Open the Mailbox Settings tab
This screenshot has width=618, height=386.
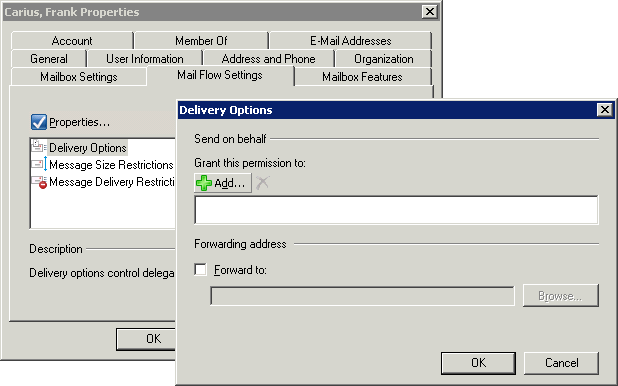point(79,76)
